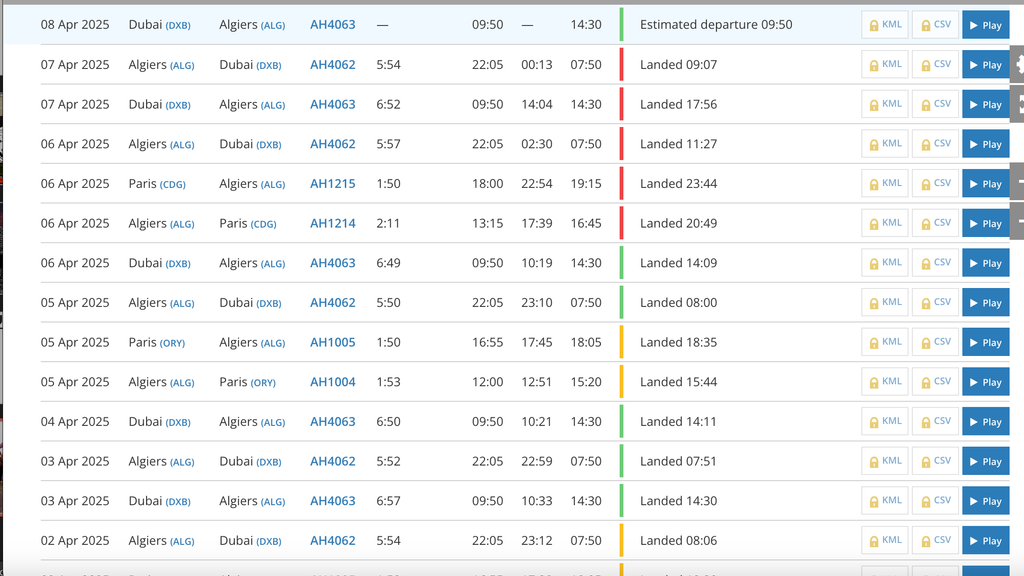The height and width of the screenshot is (576, 1024).
Task: Select status text 'Landed 20:49'
Action: coord(679,223)
